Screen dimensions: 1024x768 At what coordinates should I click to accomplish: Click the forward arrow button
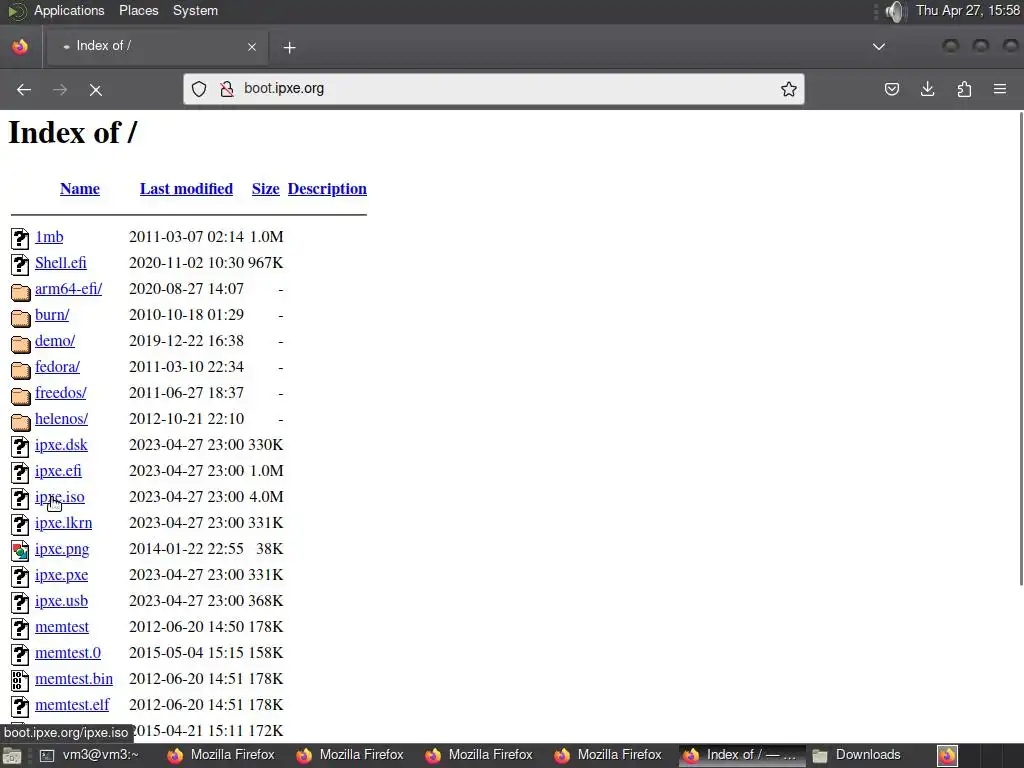click(x=60, y=89)
